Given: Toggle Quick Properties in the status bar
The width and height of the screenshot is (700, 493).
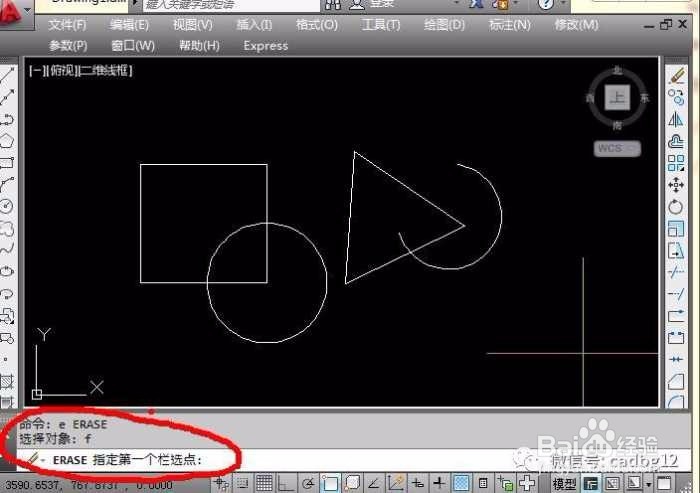Looking at the screenshot, I should pyautogui.click(x=483, y=483).
